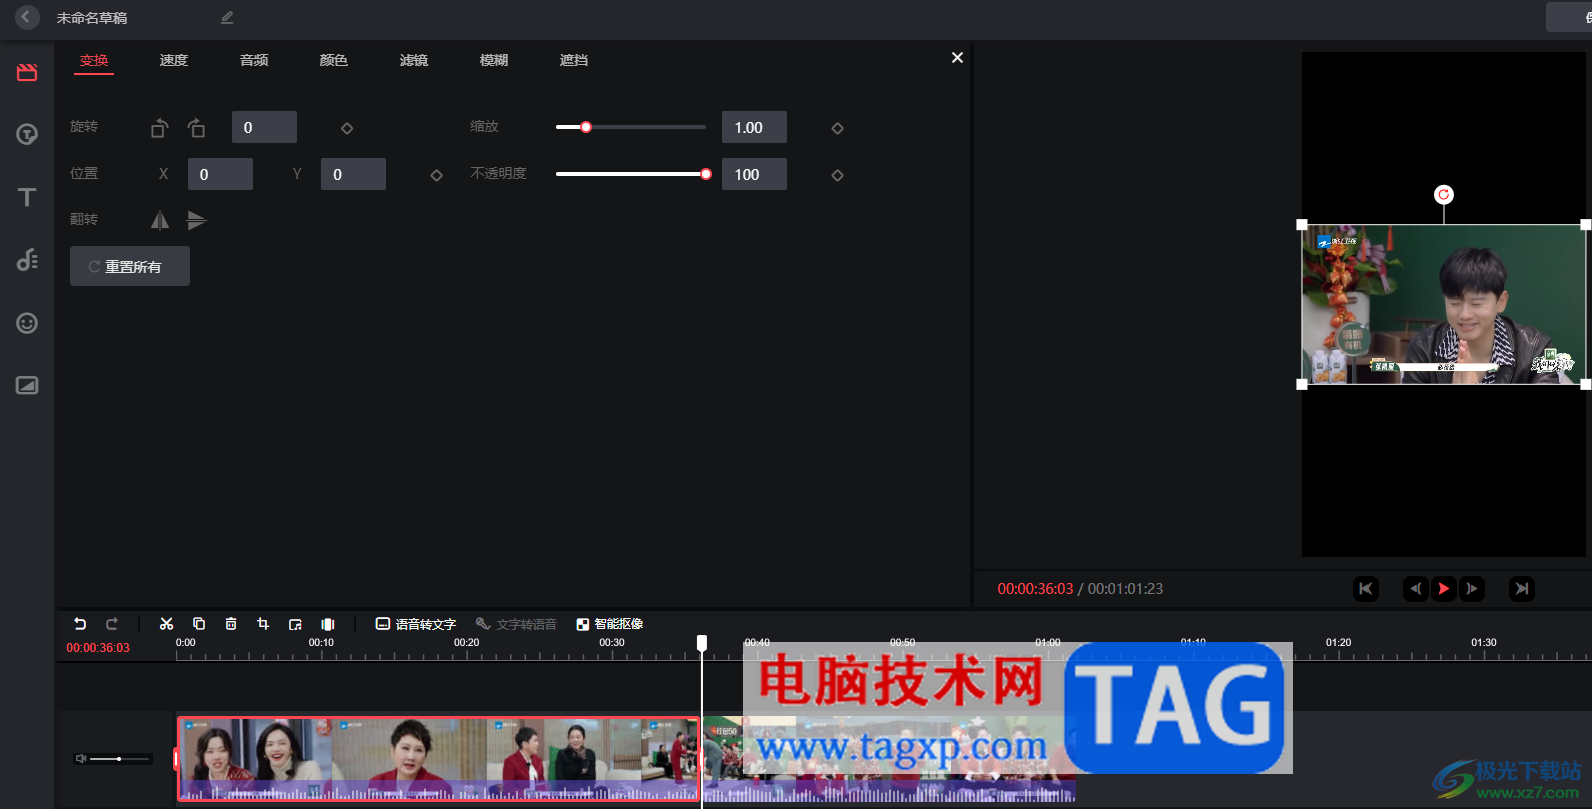
Task: Switch to the 滤镜 tab
Action: pos(414,61)
